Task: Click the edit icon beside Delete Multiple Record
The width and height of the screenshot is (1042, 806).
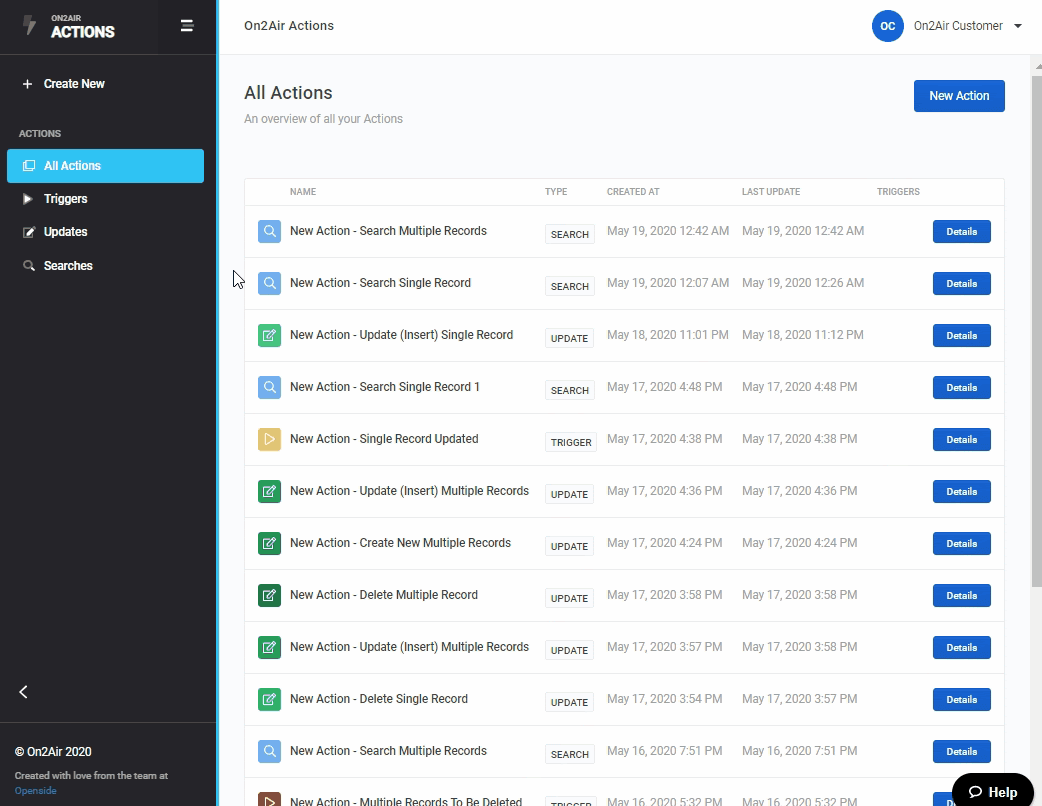Action: (269, 595)
